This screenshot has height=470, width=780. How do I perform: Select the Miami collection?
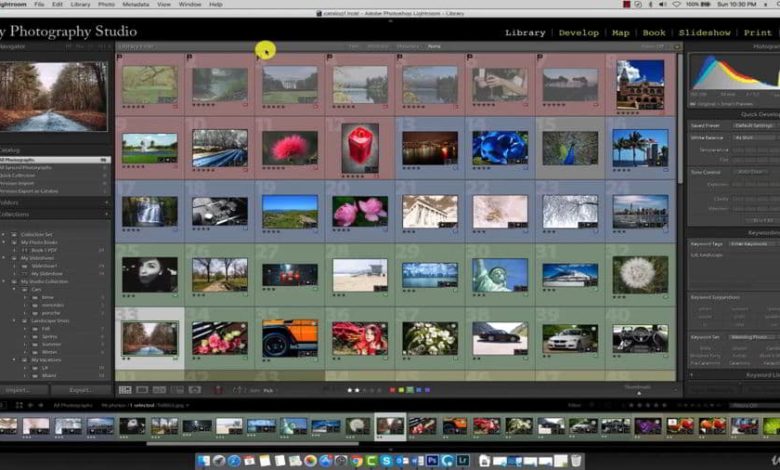tap(49, 376)
